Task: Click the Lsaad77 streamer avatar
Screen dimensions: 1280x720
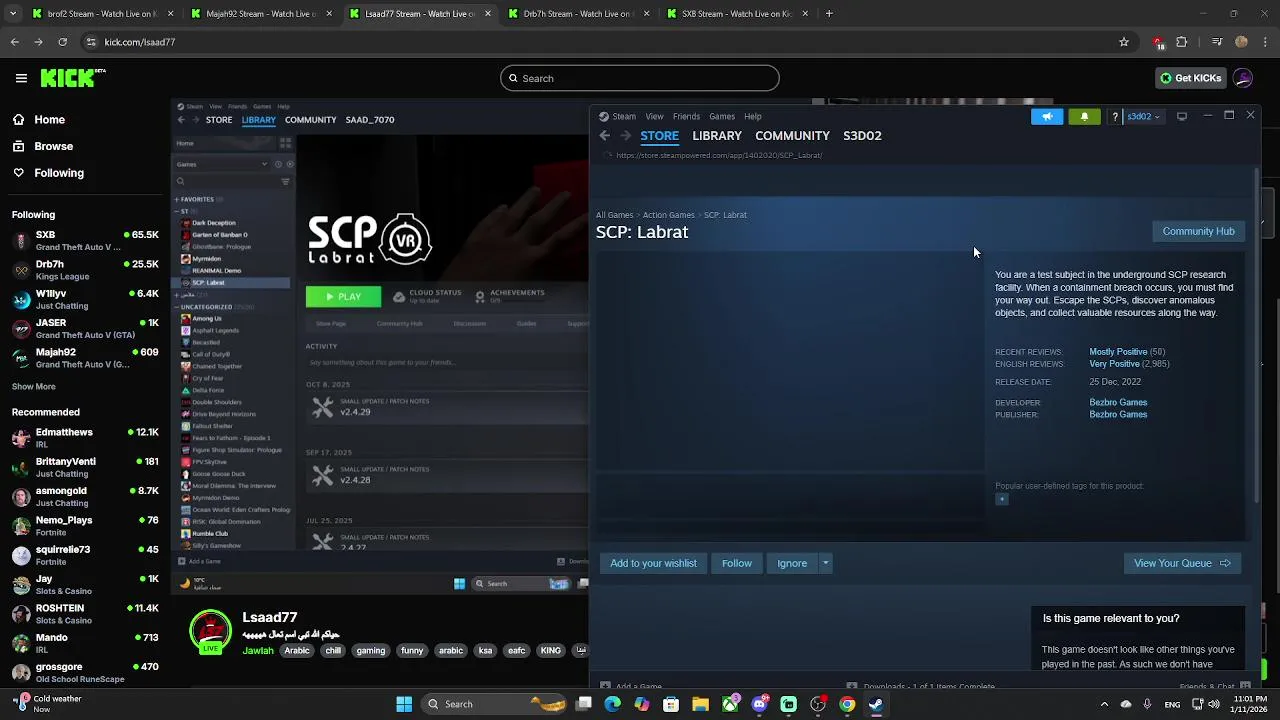Action: [210, 632]
